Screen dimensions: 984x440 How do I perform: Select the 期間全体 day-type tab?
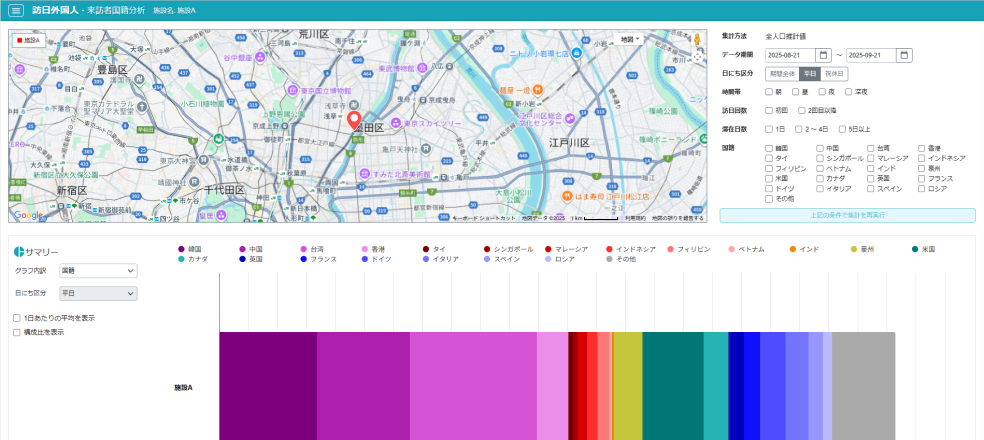(781, 73)
